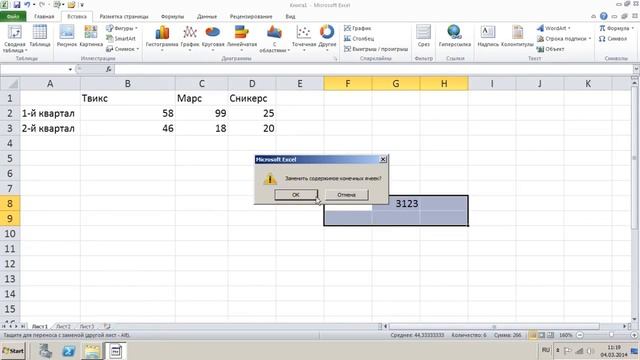Undo the last action
Viewport: 640px width, 360px height.
coord(27,5)
